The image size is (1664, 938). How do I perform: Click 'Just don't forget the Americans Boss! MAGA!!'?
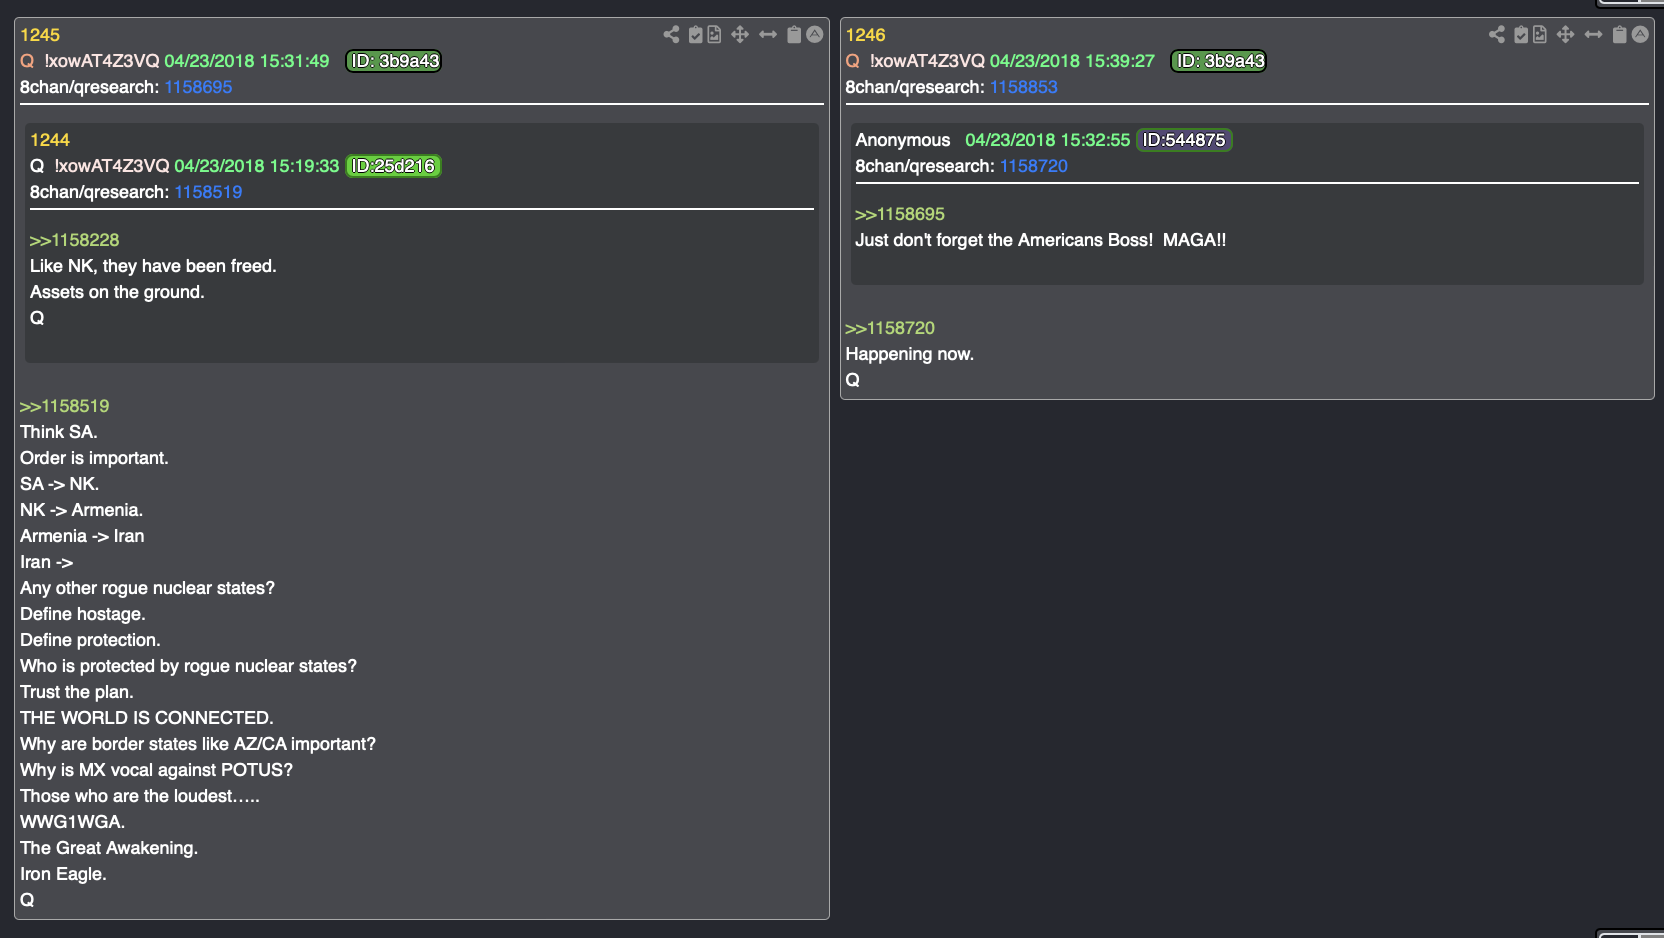coord(1041,240)
